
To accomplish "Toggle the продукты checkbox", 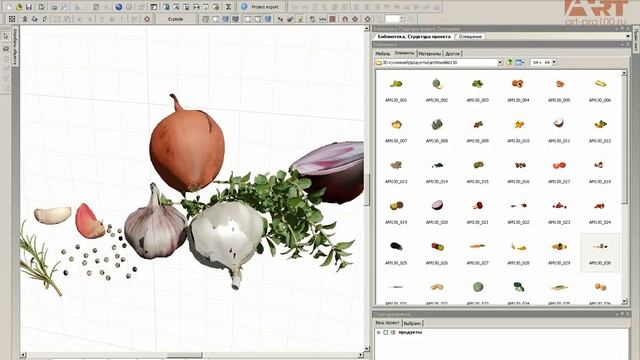I will pyautogui.click(x=386, y=333).
